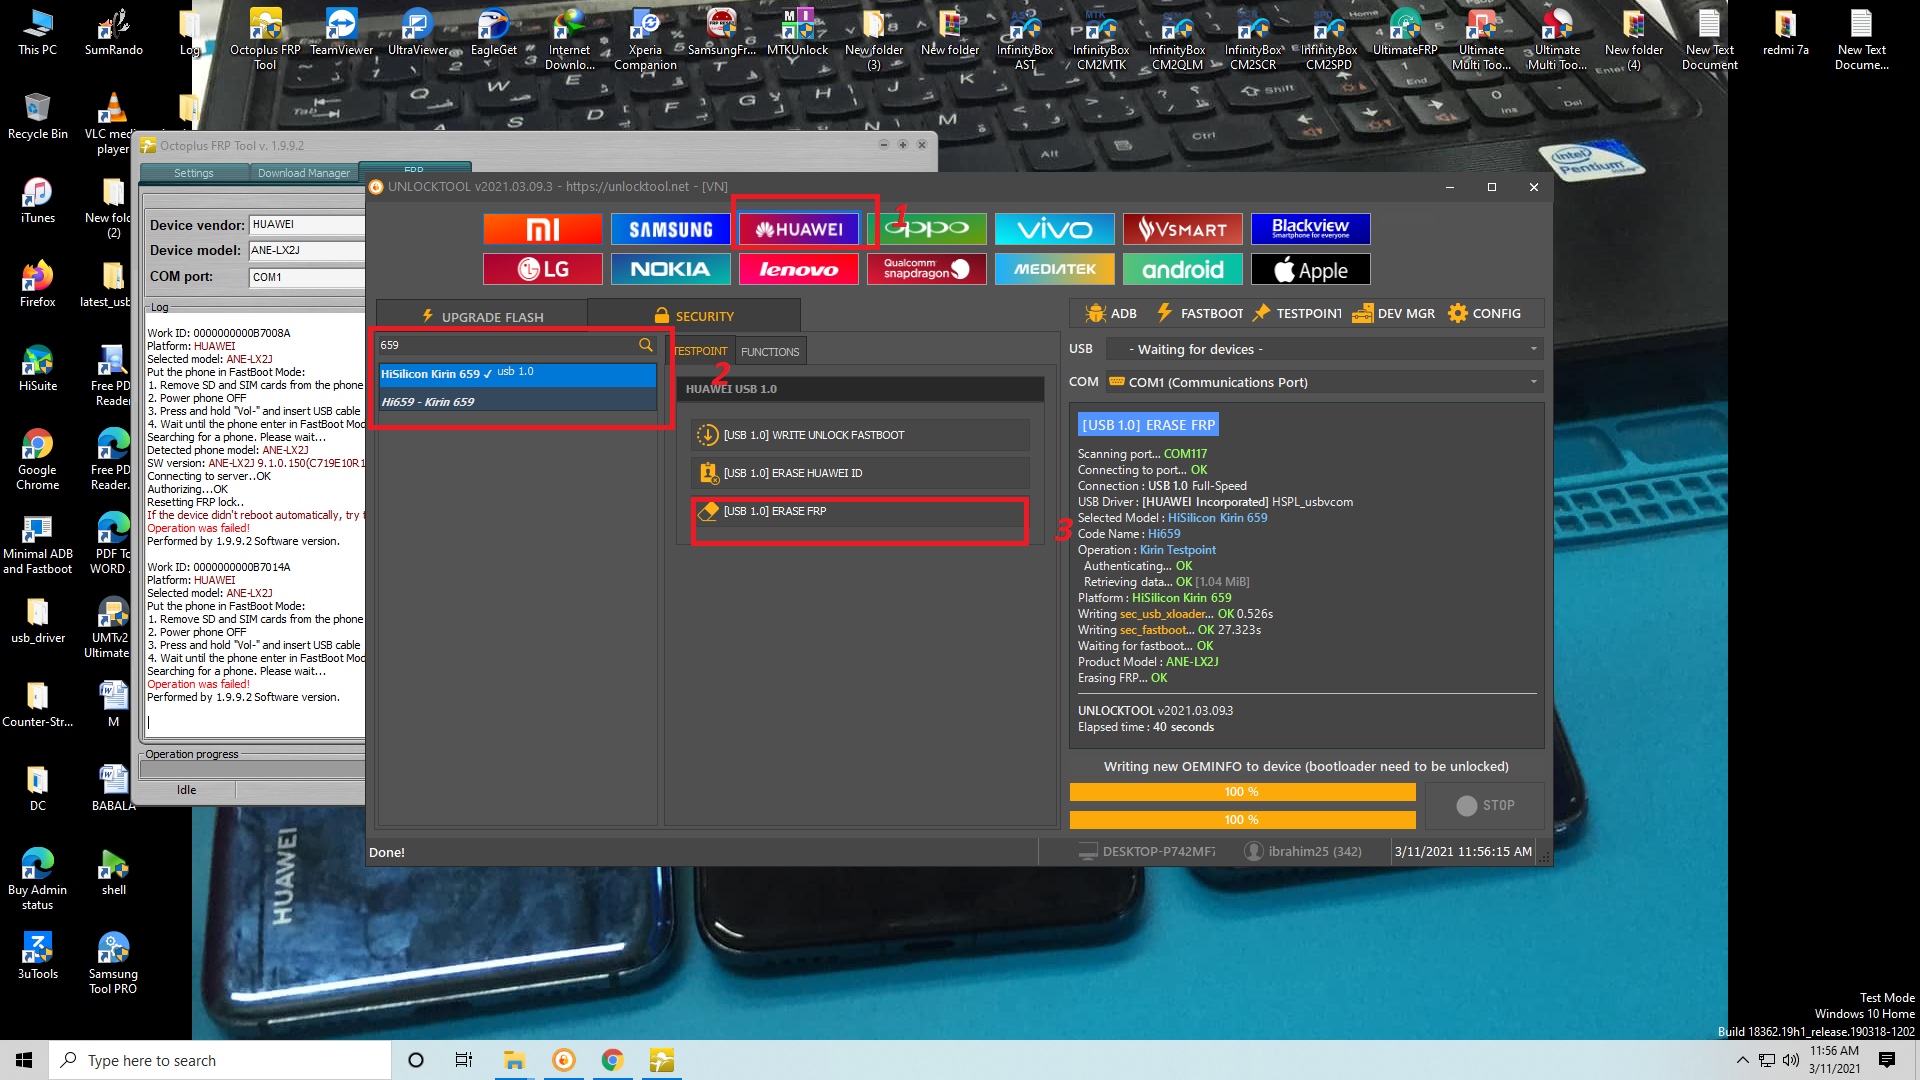Select the Vsmart brand tile
1920x1080 pixels.
[1182, 229]
